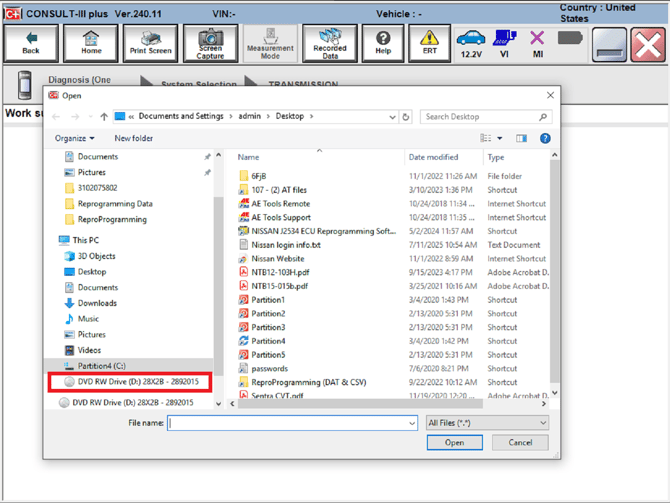Click the Print Screen icon
This screenshot has height=503, width=670.
coord(150,43)
